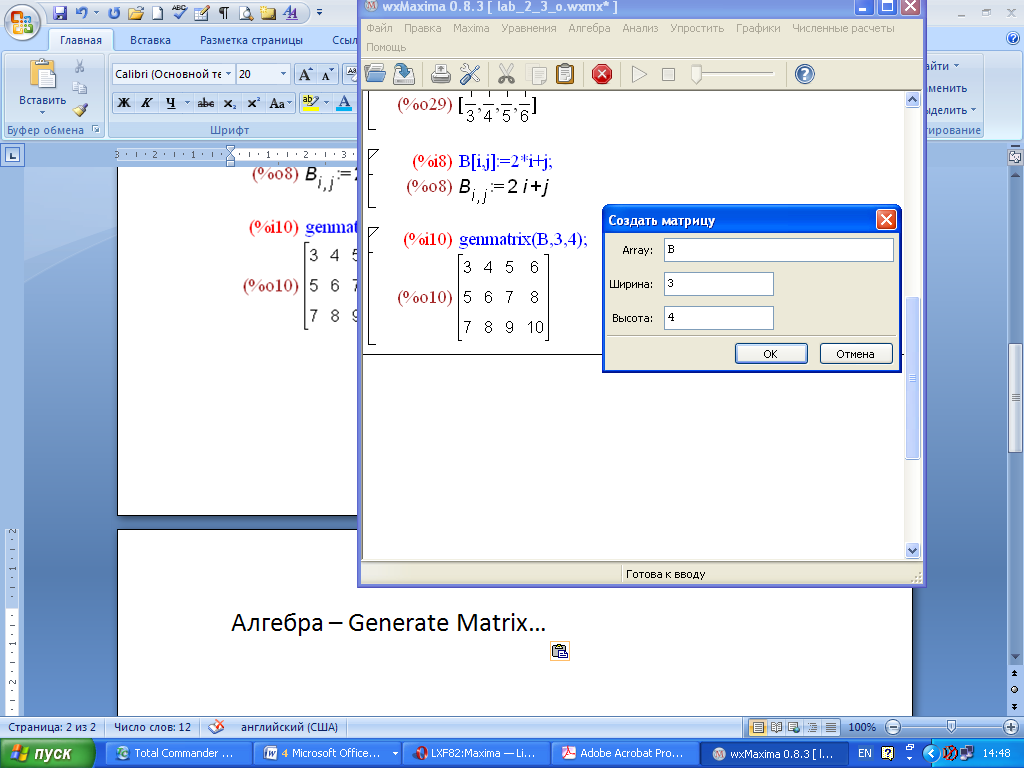Screen dimensions: 1024x768
Task: Click the Format Painter brush icon in Word
Action: point(80,110)
